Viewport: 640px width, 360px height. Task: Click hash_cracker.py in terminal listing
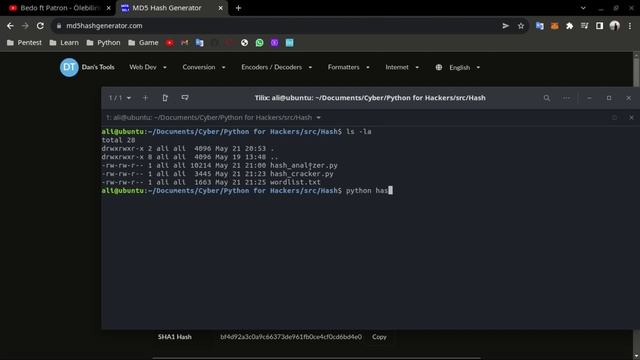[x=302, y=174]
